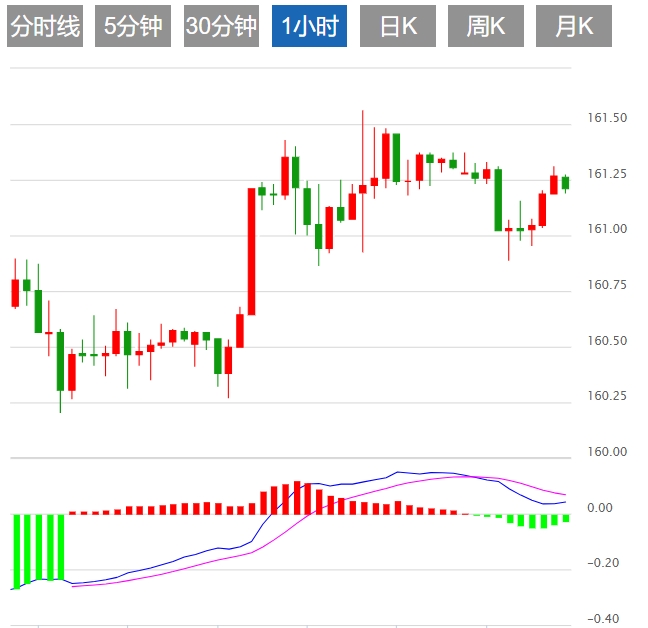
Task: Click the candle with the highest upper wick
Action: tap(363, 181)
